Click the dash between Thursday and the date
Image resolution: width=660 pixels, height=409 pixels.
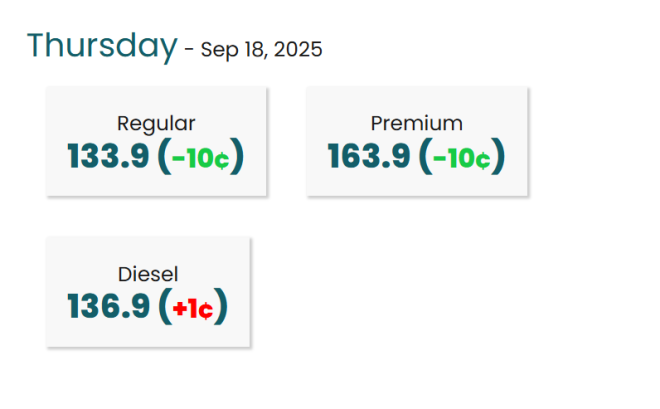tap(188, 48)
